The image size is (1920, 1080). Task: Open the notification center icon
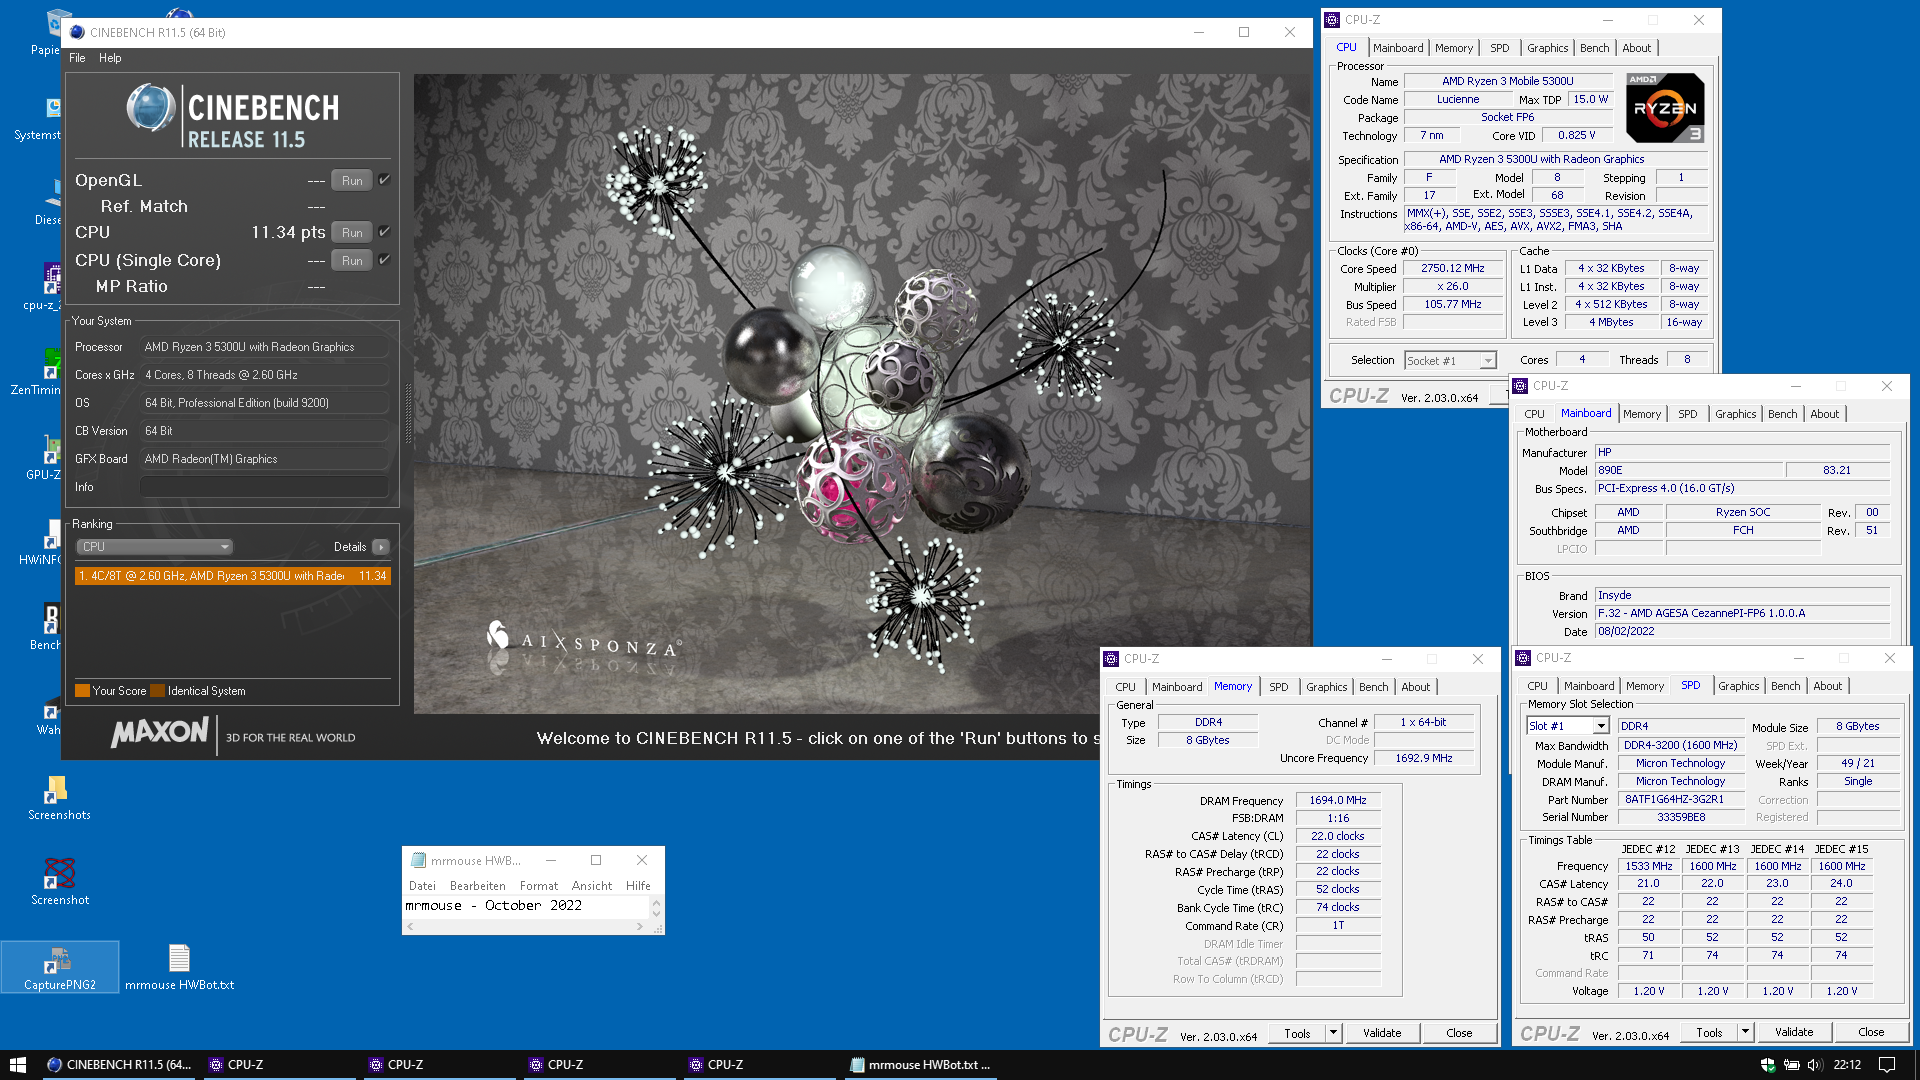point(1887,1065)
